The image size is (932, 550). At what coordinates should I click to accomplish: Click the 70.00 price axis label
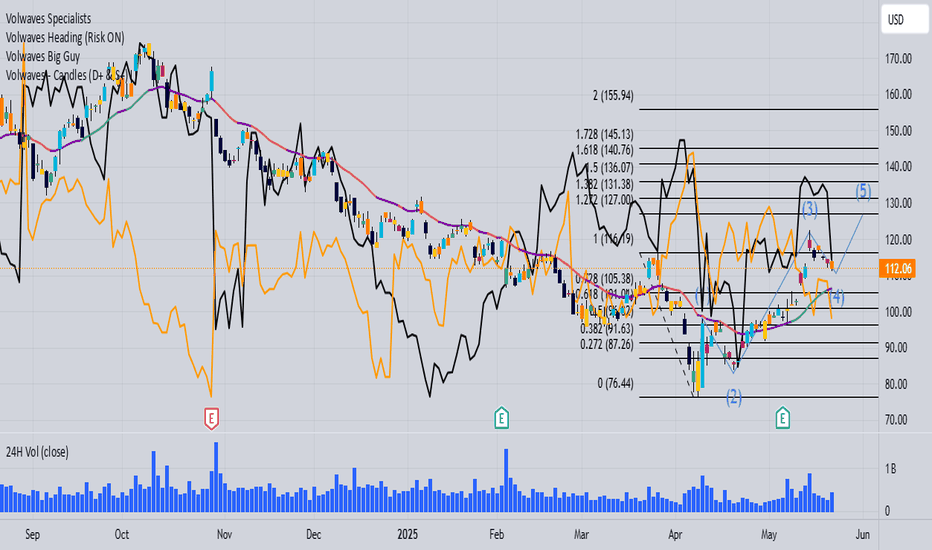click(898, 420)
